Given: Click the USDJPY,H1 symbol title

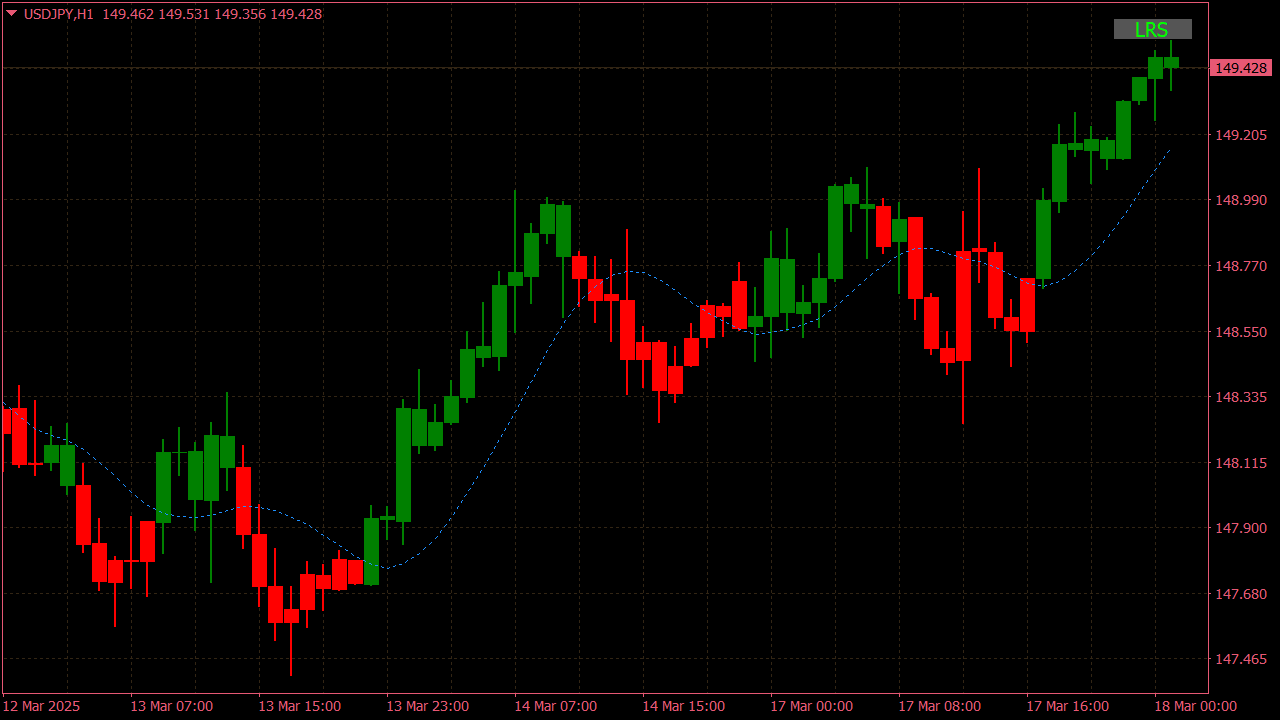Looking at the screenshot, I should point(58,14).
